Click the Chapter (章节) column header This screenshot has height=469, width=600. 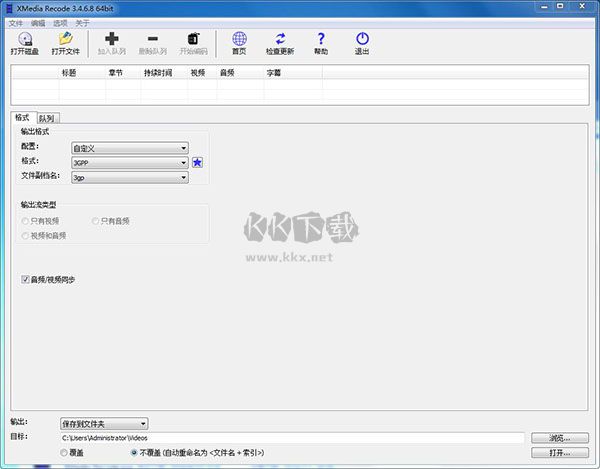coord(123,73)
